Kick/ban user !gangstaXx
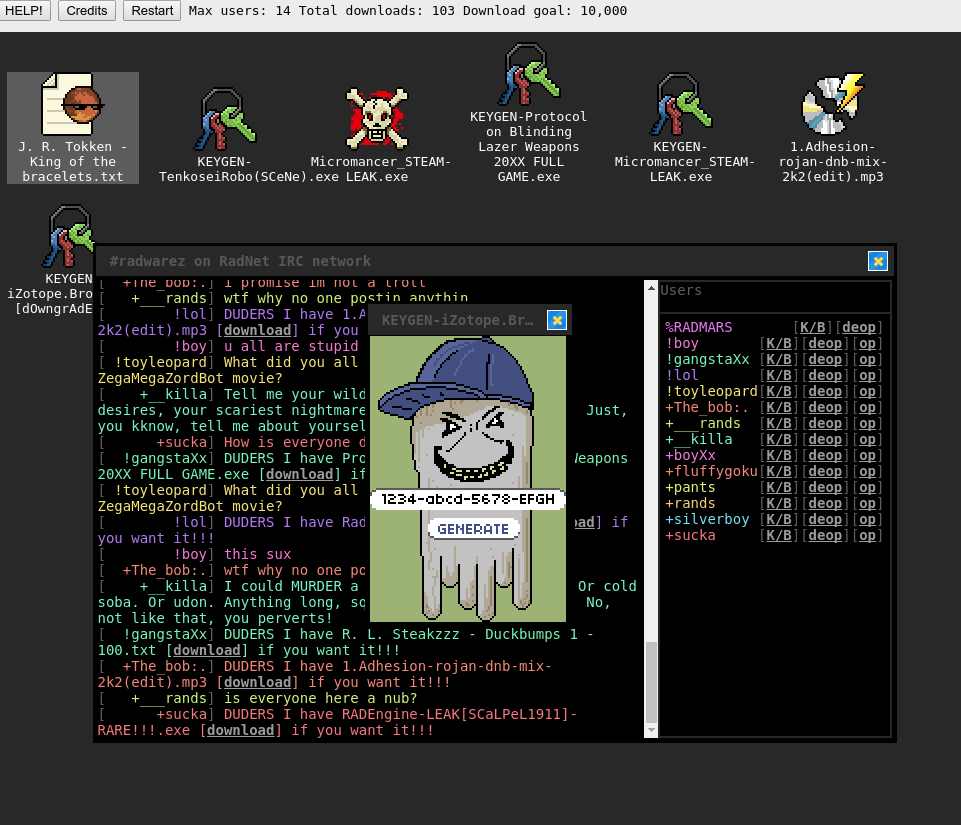961x825 pixels. [779, 359]
